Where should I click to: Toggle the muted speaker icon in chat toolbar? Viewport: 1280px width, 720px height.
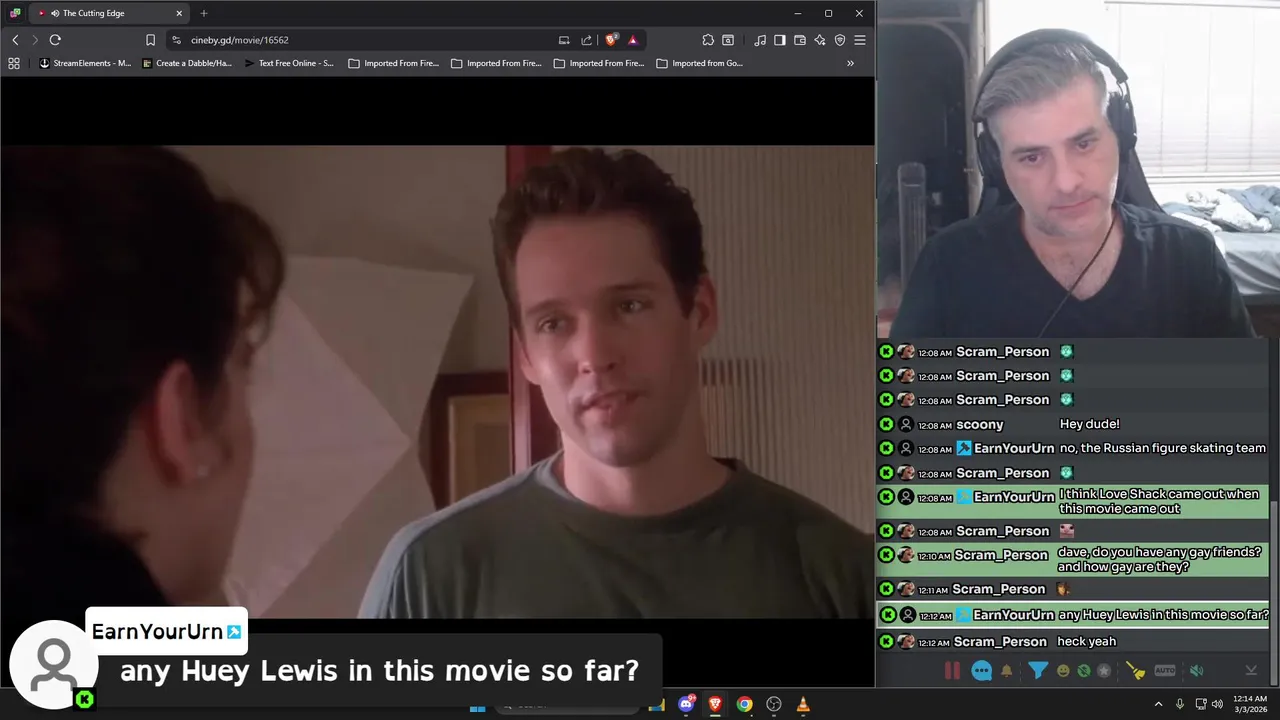coord(1197,671)
